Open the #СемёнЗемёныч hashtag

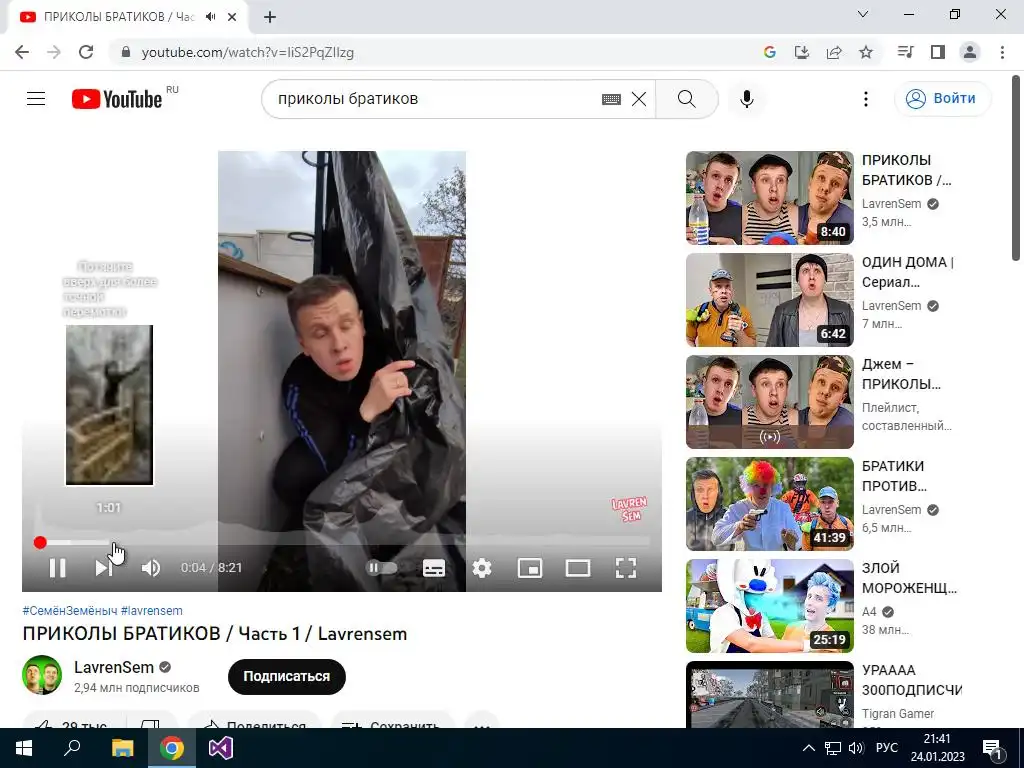[x=70, y=611]
